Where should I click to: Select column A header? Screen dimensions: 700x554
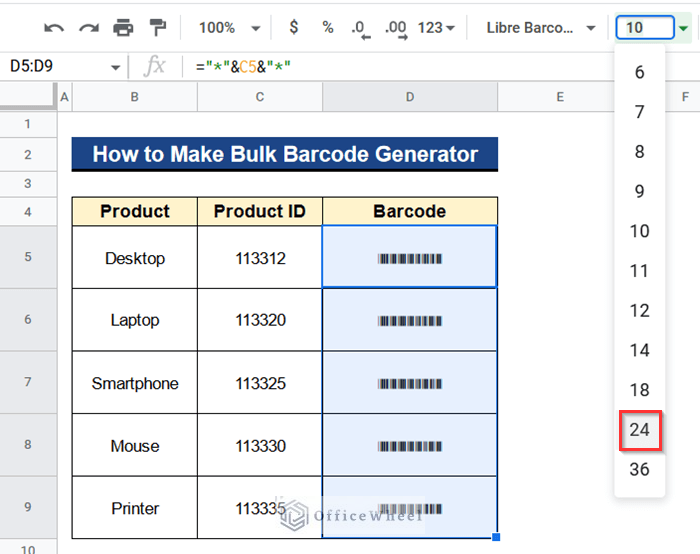point(65,97)
